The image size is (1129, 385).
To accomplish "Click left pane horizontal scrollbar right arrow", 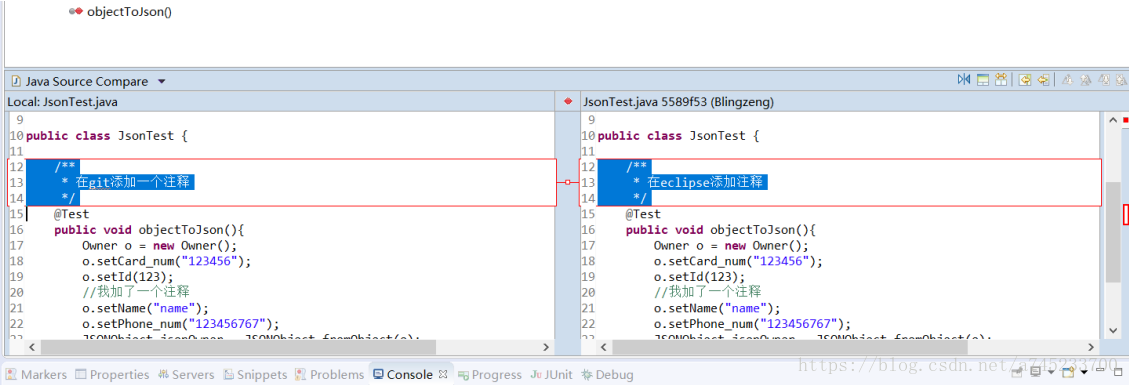I will (546, 347).
